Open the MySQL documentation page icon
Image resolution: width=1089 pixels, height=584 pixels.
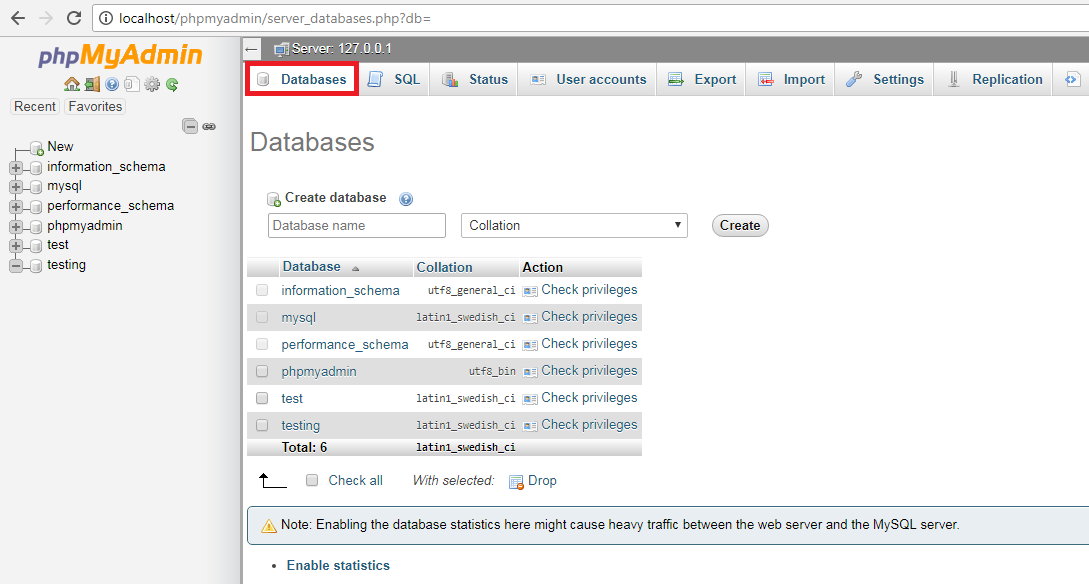click(x=132, y=84)
